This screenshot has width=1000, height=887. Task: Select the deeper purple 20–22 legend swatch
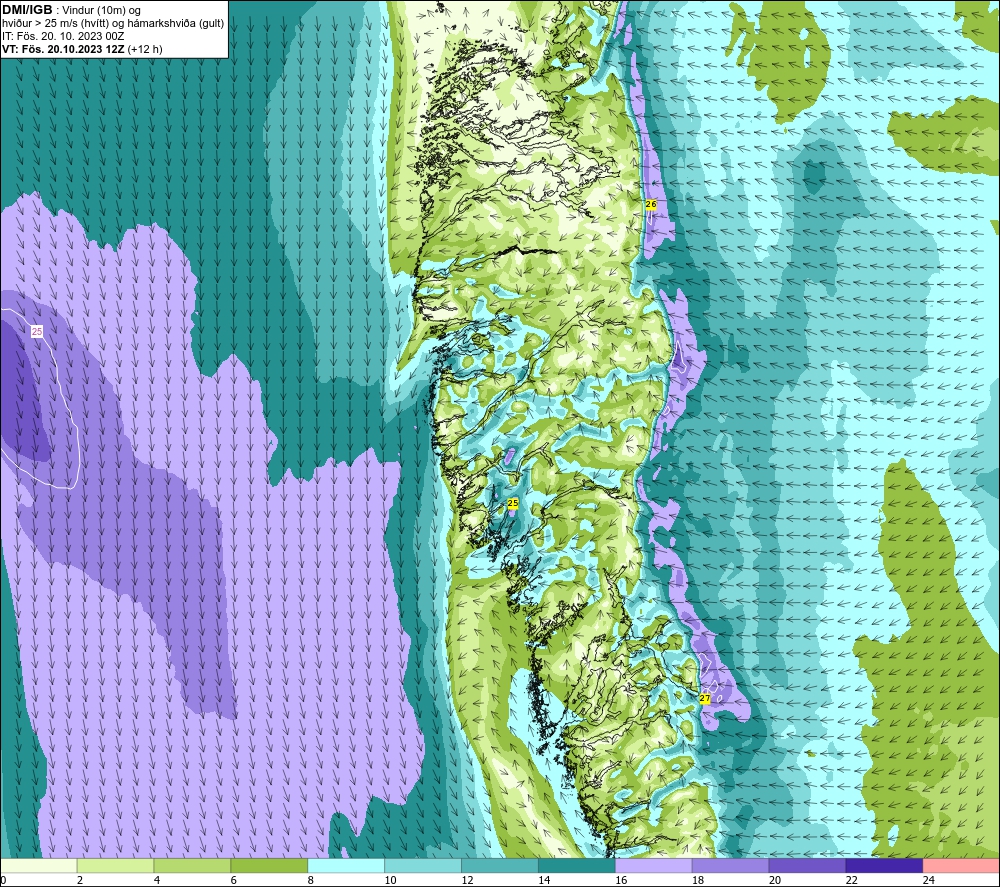click(x=807, y=866)
